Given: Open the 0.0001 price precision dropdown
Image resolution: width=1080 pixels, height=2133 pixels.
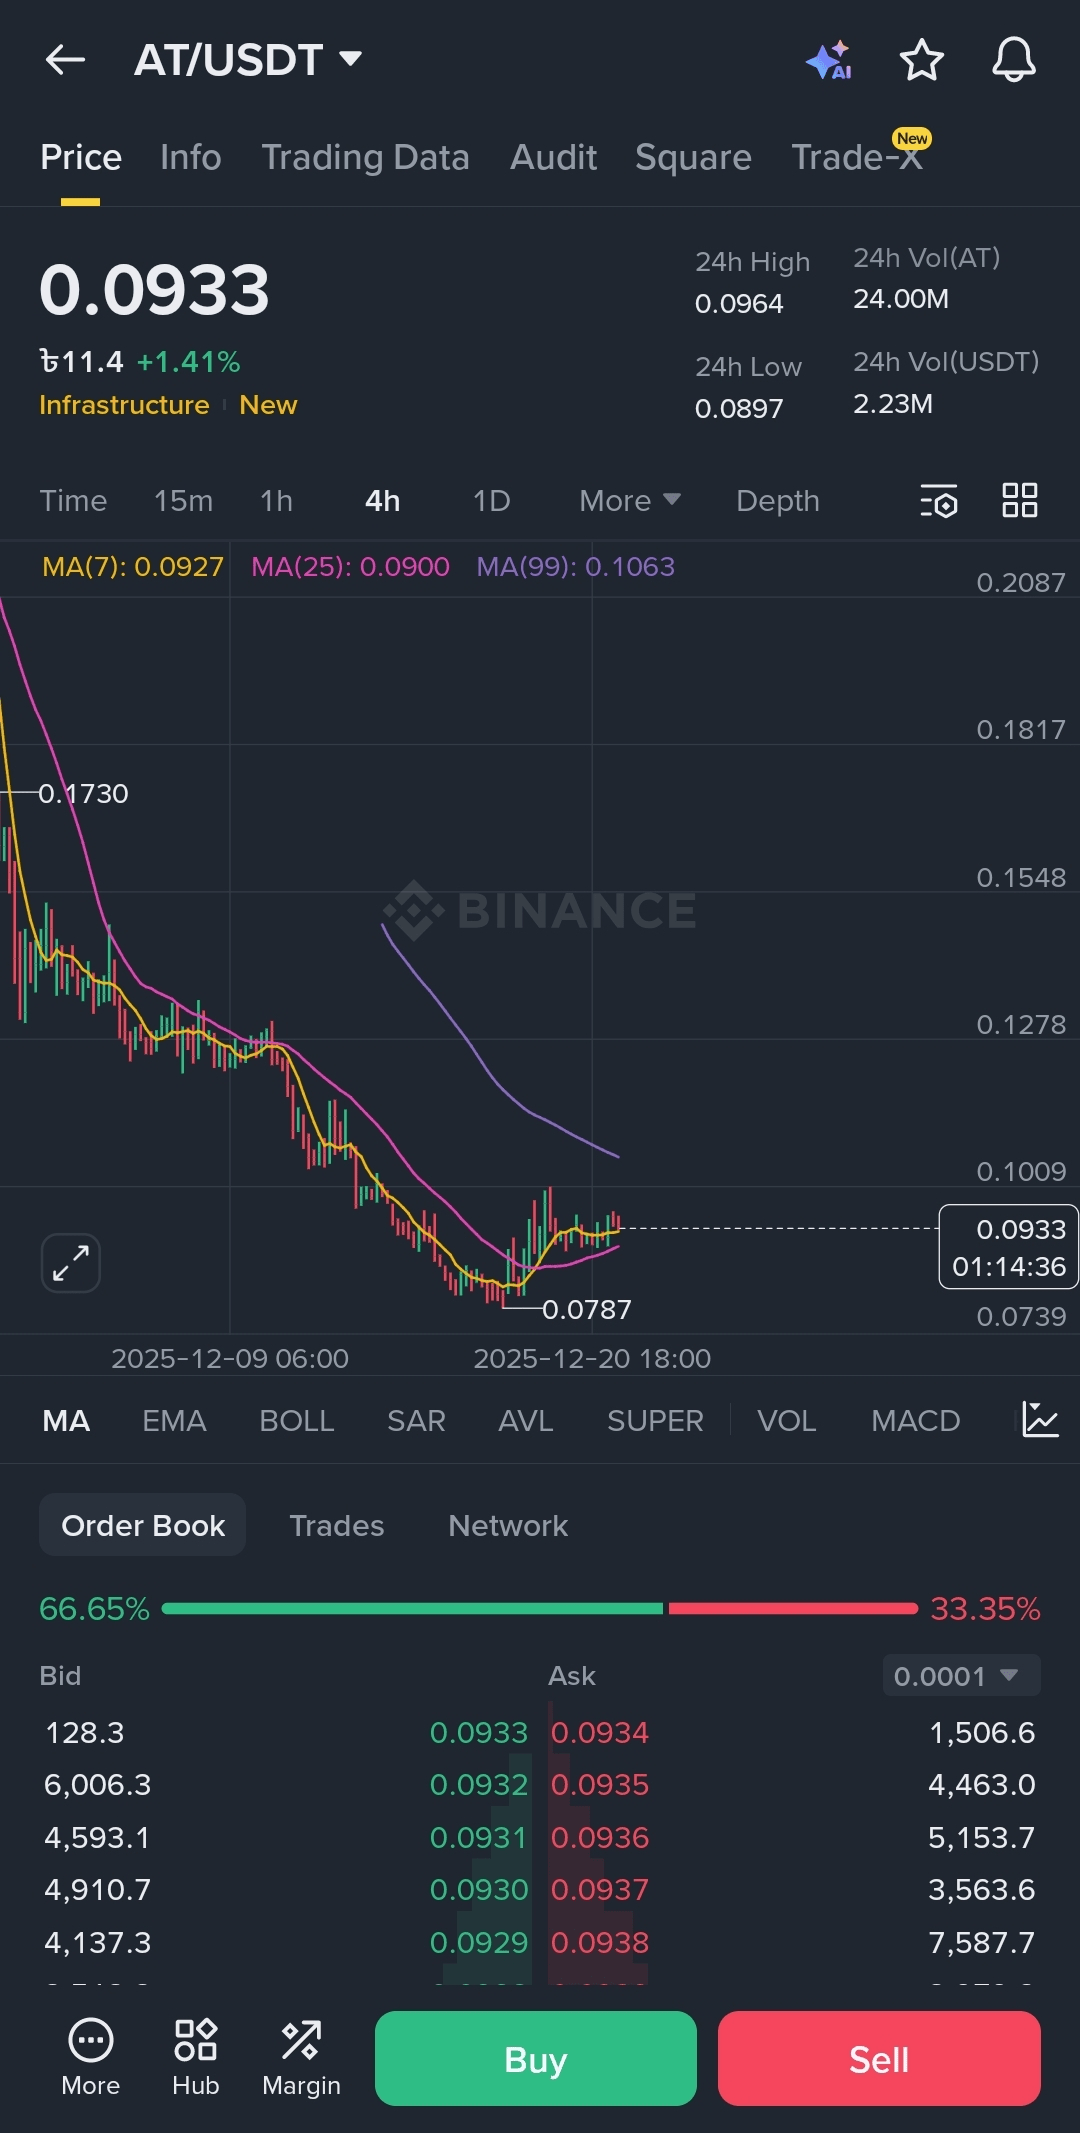Looking at the screenshot, I should 961,1675.
